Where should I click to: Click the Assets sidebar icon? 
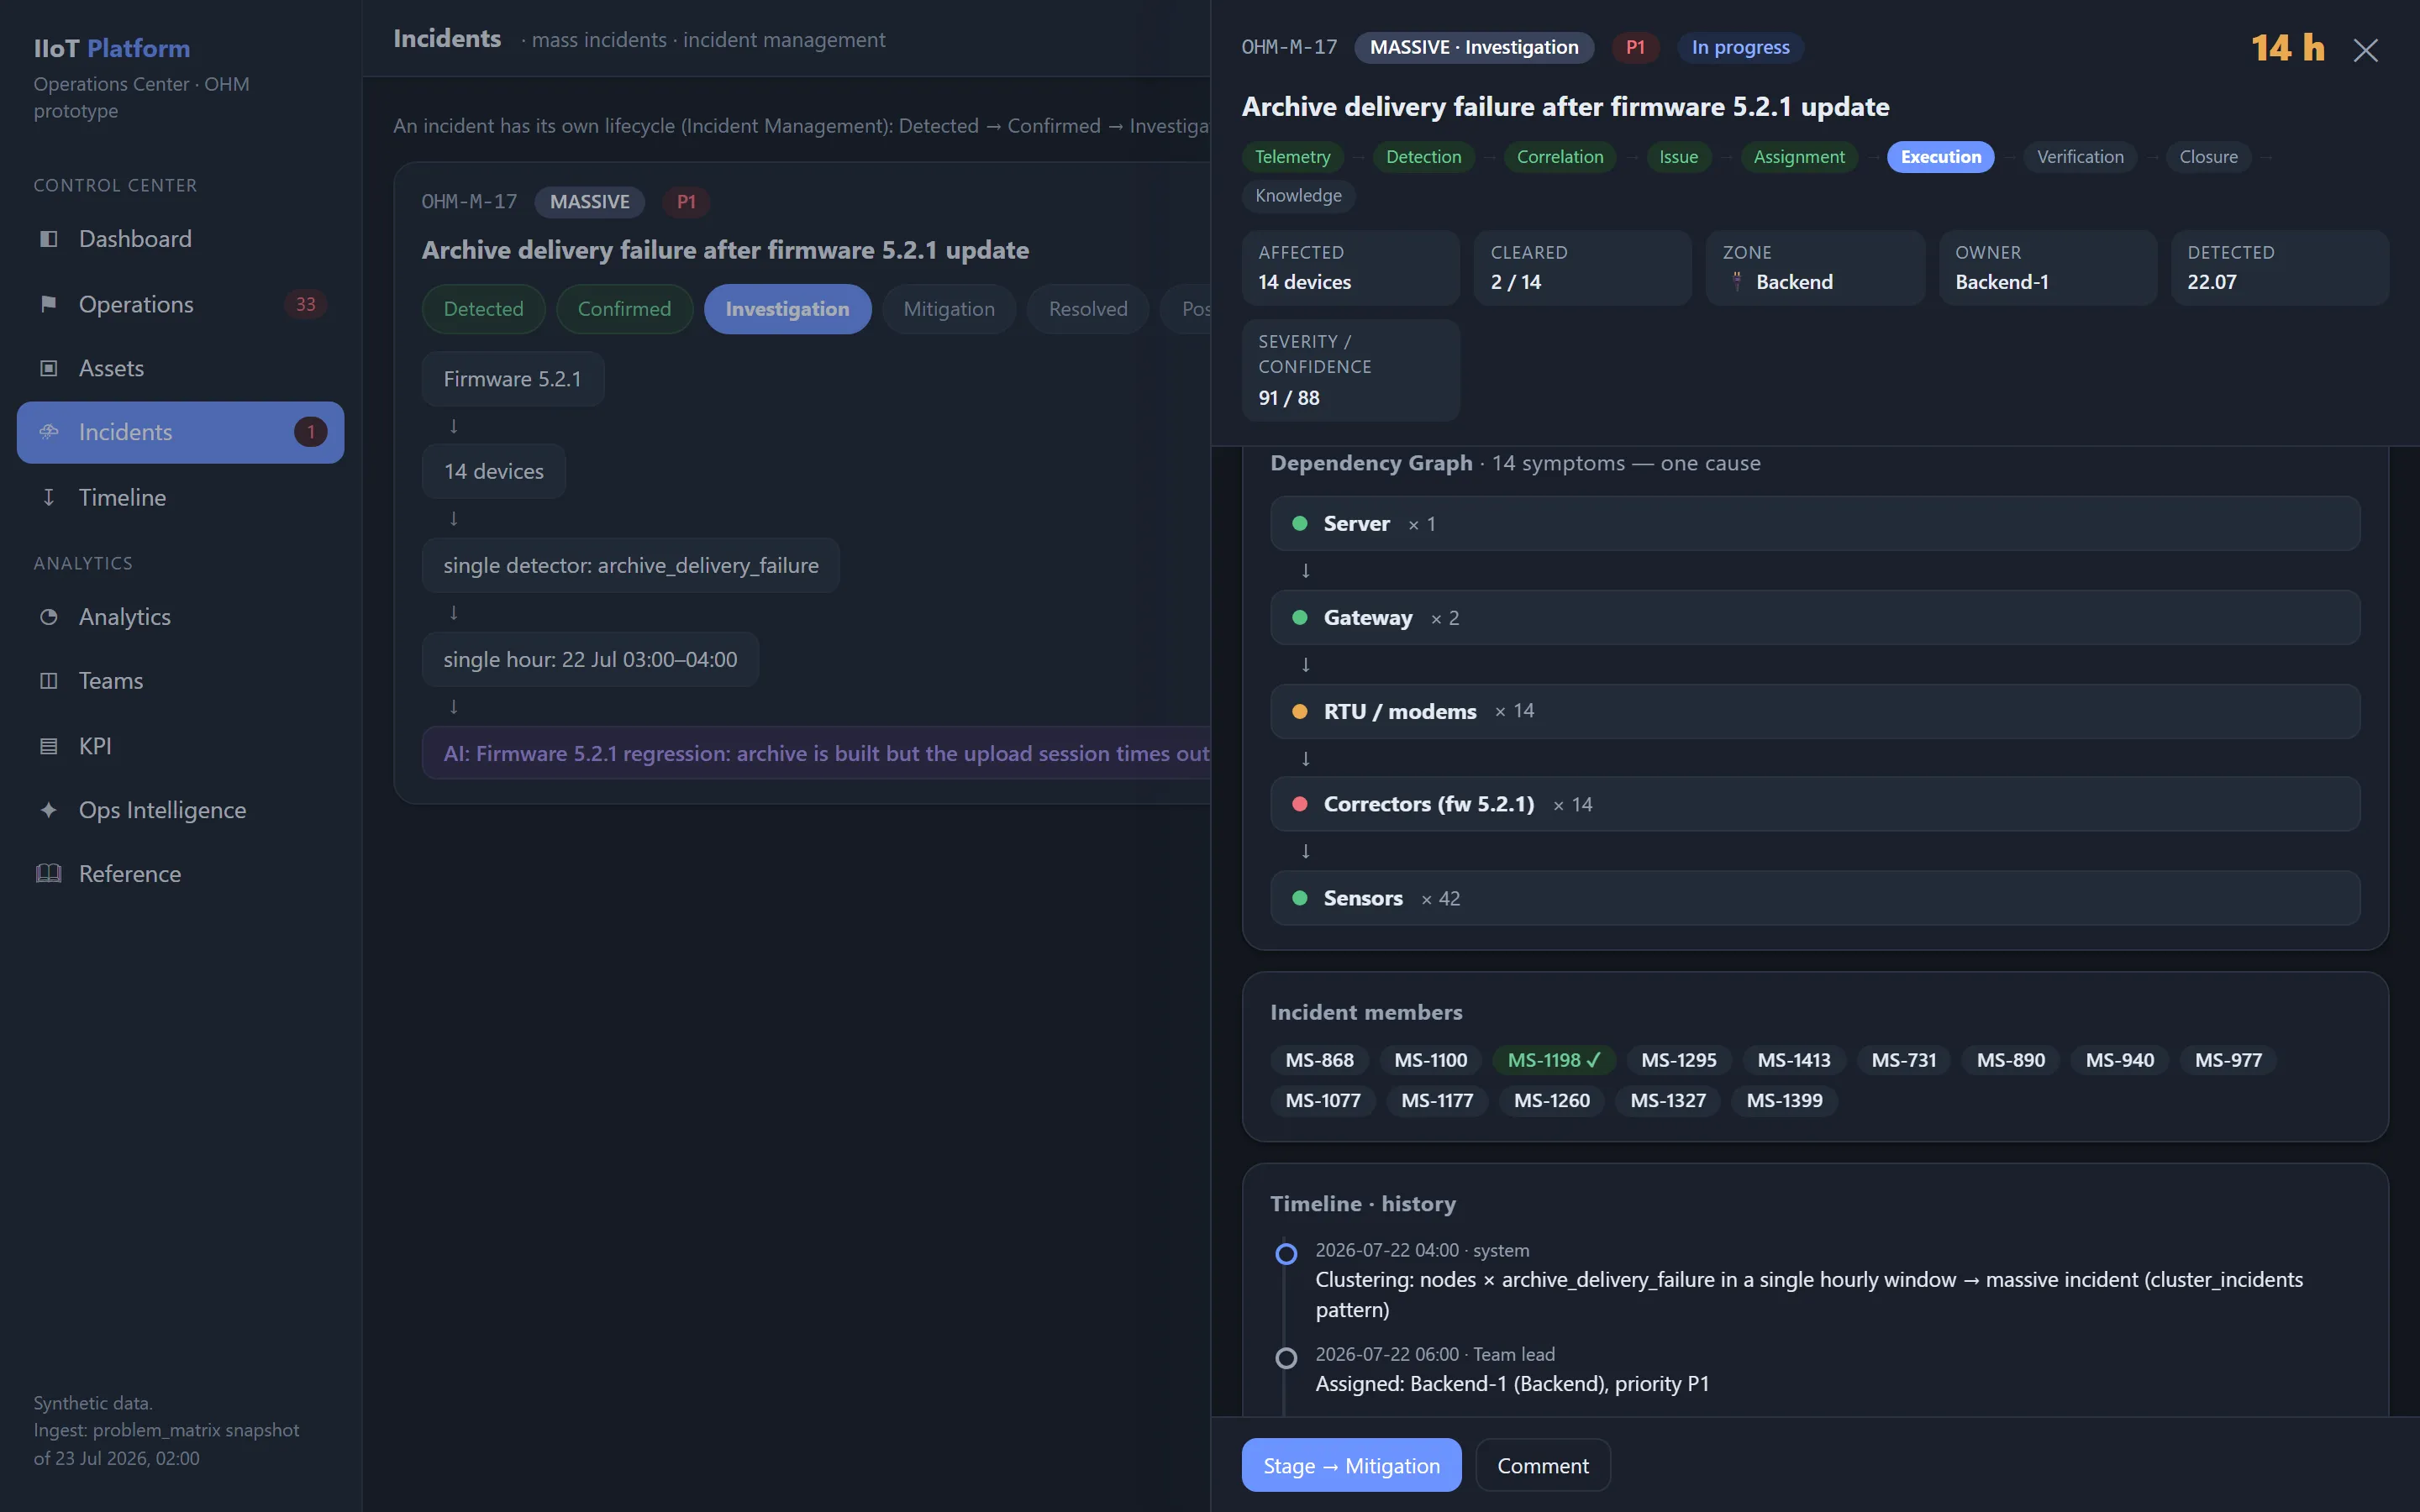(x=48, y=368)
